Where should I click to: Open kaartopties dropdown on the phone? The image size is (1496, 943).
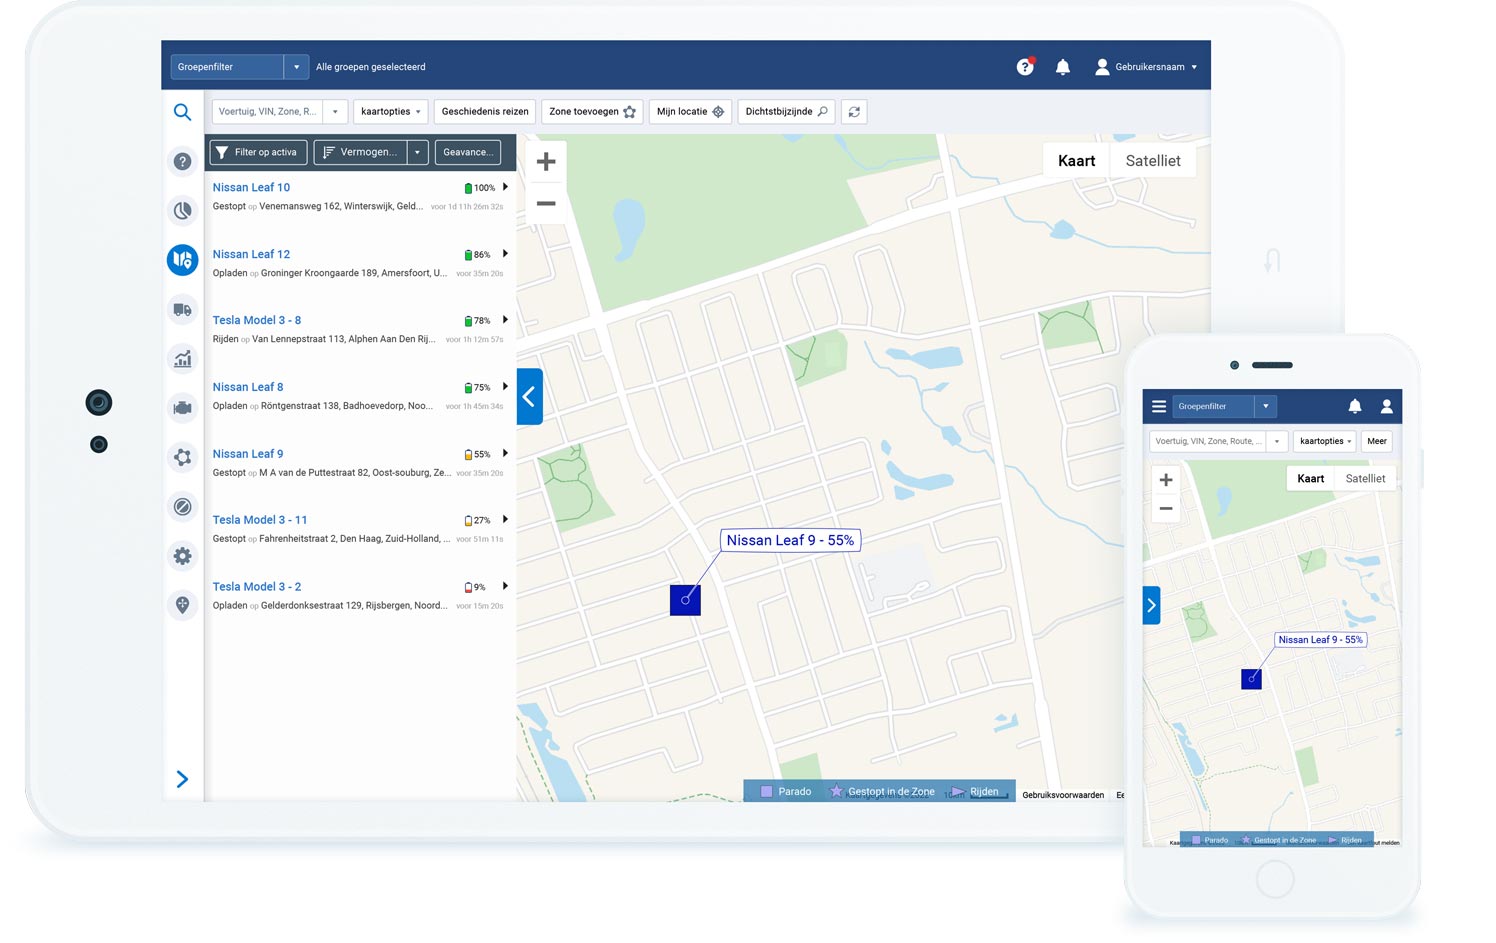[1325, 441]
